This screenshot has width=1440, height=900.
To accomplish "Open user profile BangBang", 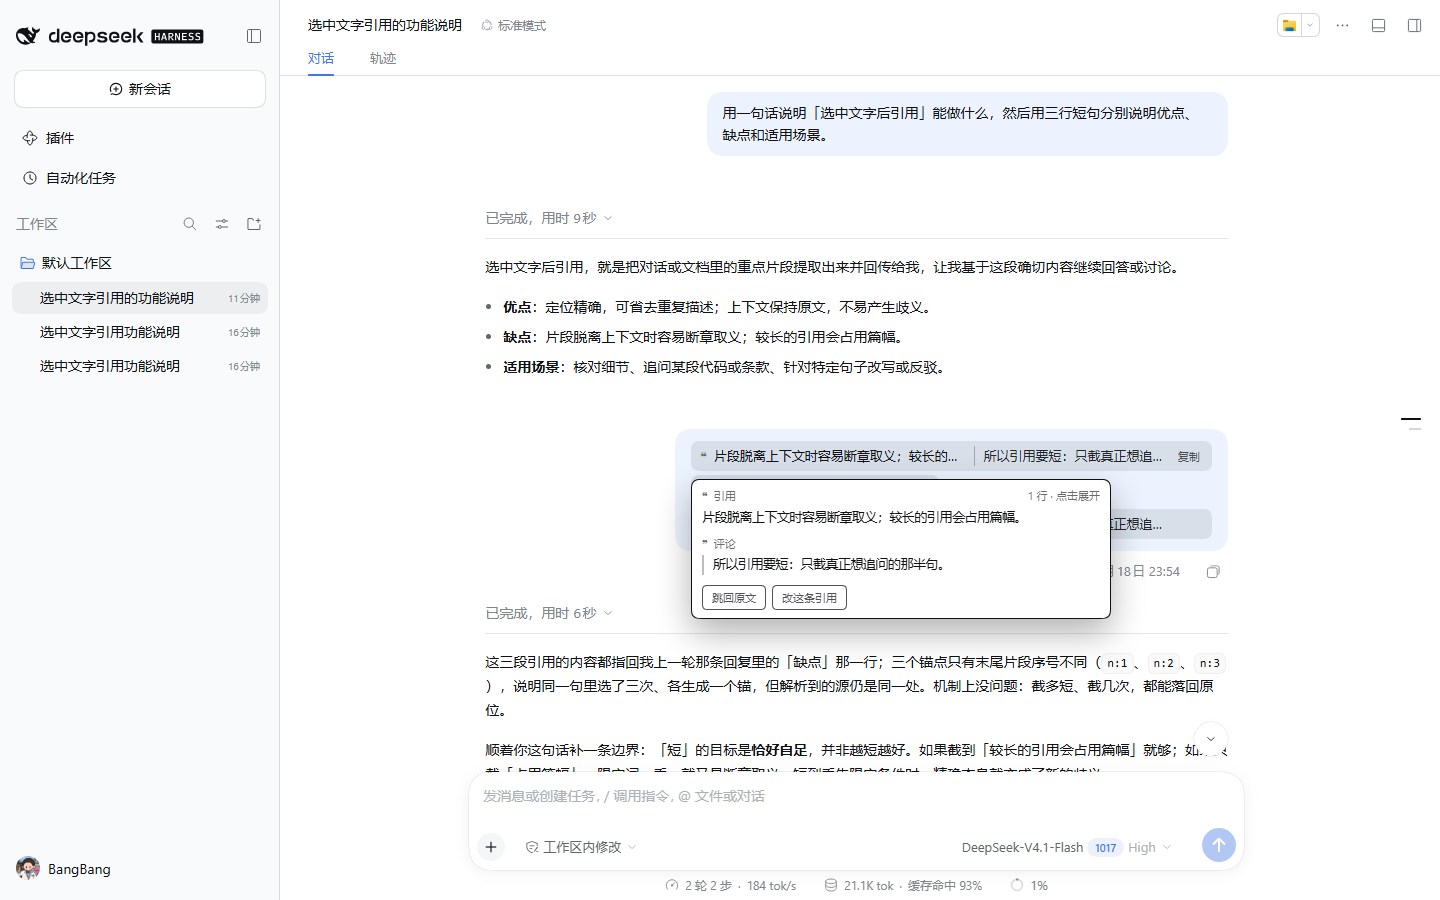I will (64, 868).
